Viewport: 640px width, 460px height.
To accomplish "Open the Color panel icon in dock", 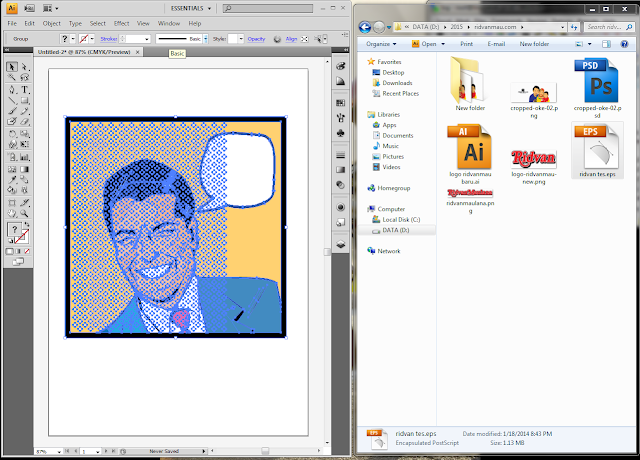I will pyautogui.click(x=340, y=66).
